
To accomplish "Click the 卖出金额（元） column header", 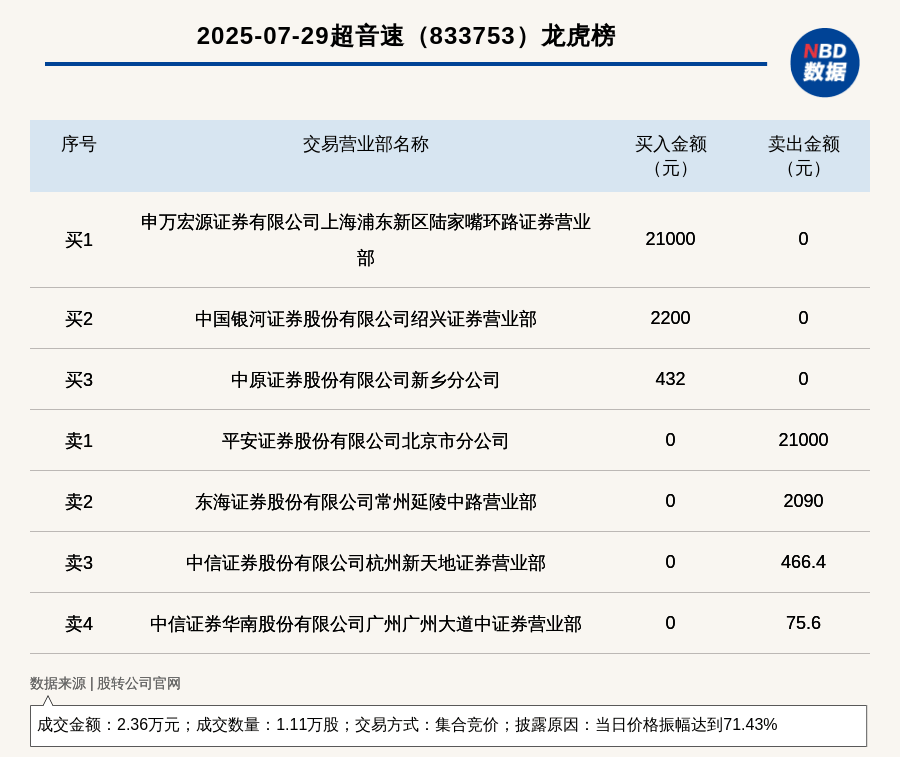I will coord(804,156).
